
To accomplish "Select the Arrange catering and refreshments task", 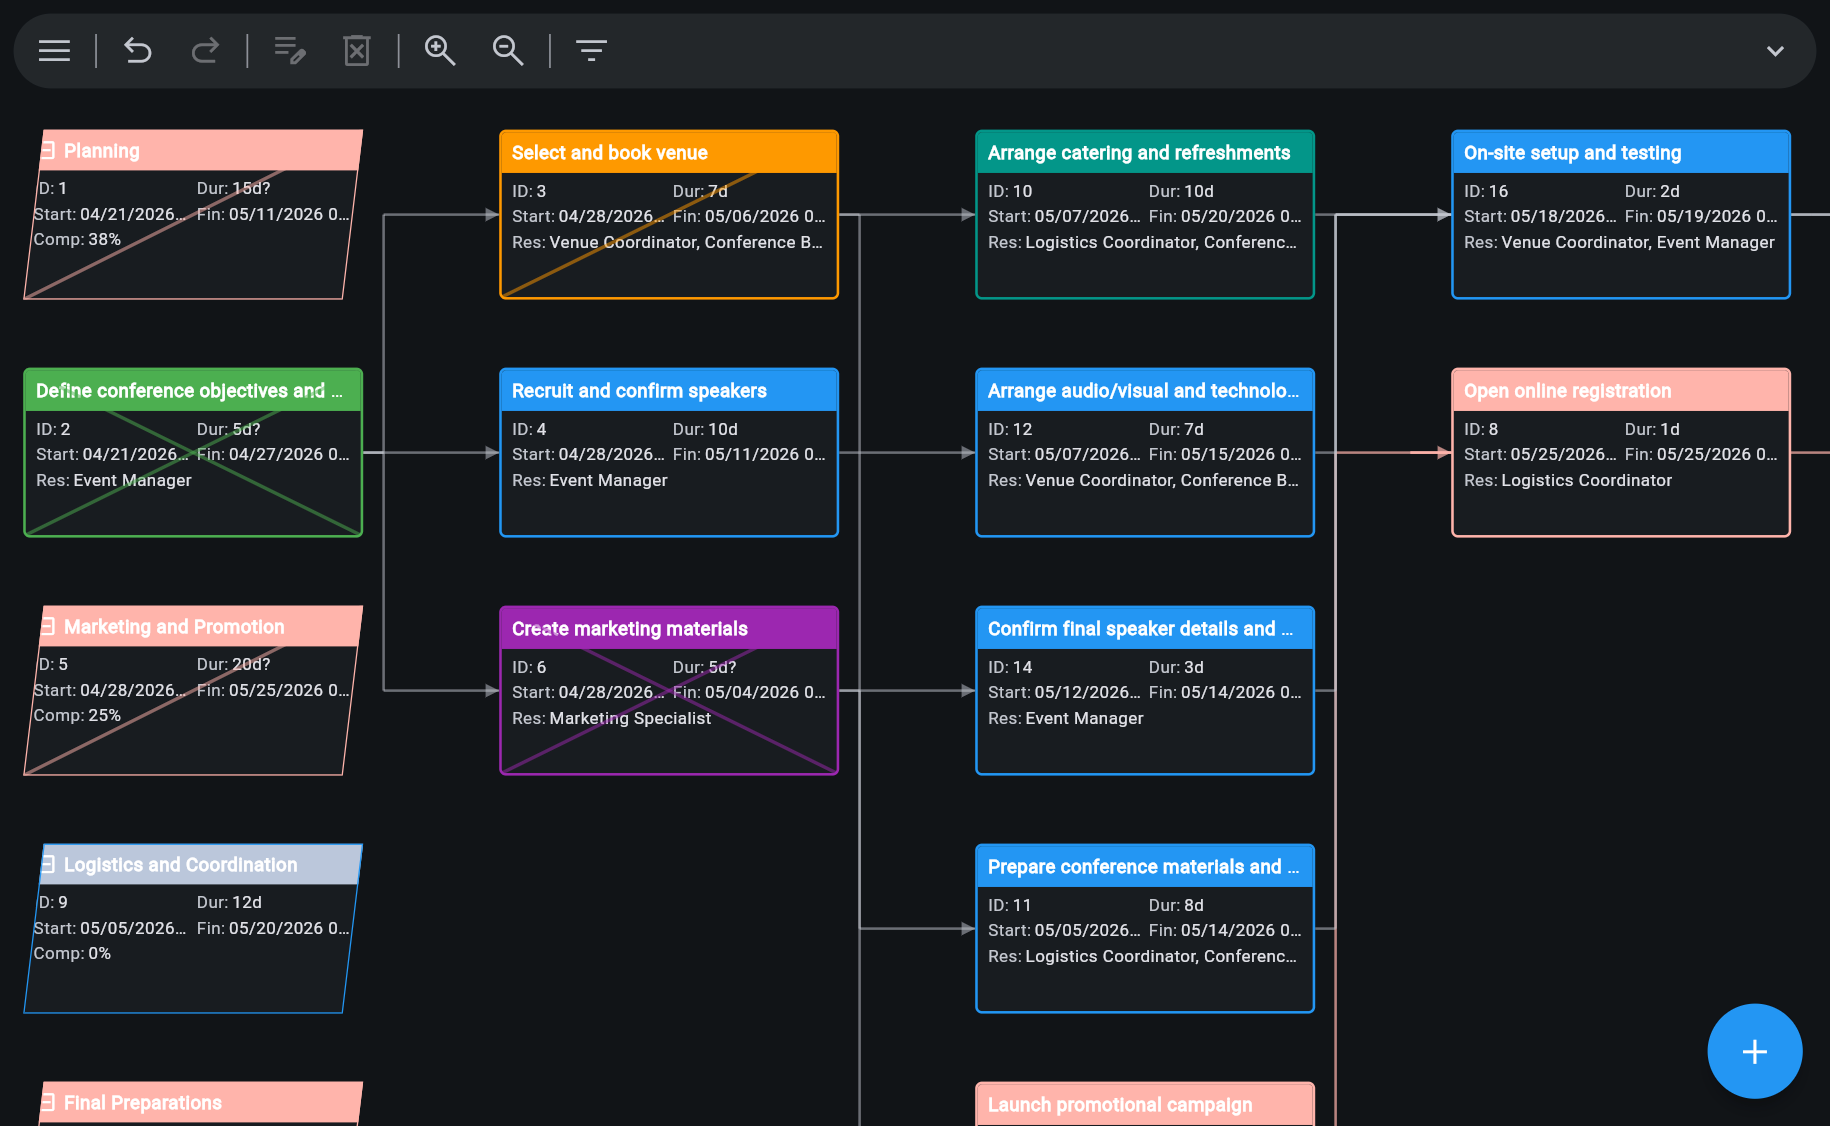I will [x=1144, y=213].
